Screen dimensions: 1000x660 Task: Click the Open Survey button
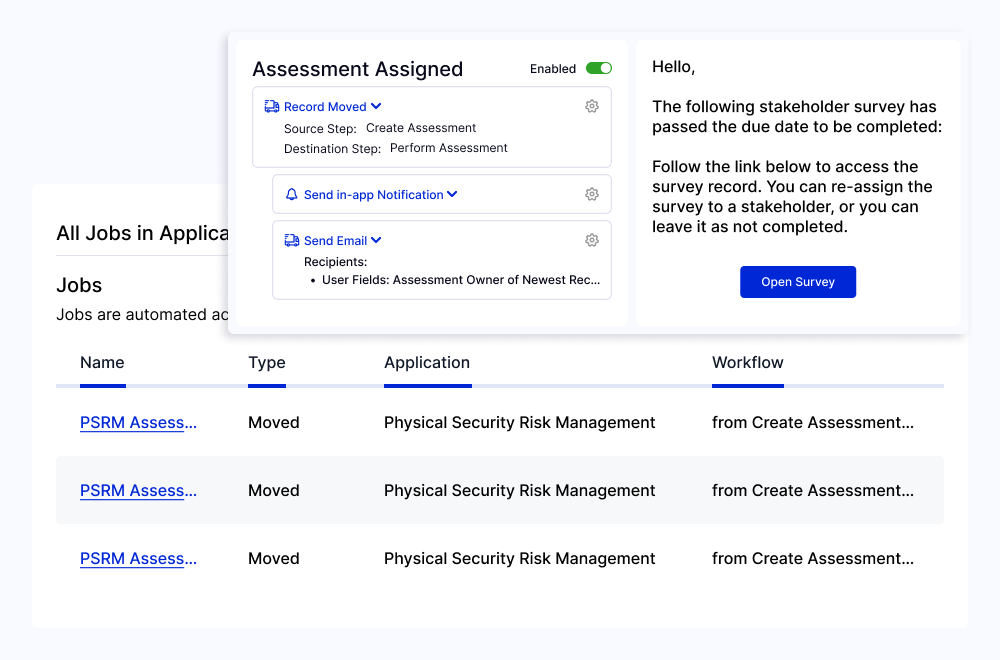798,282
